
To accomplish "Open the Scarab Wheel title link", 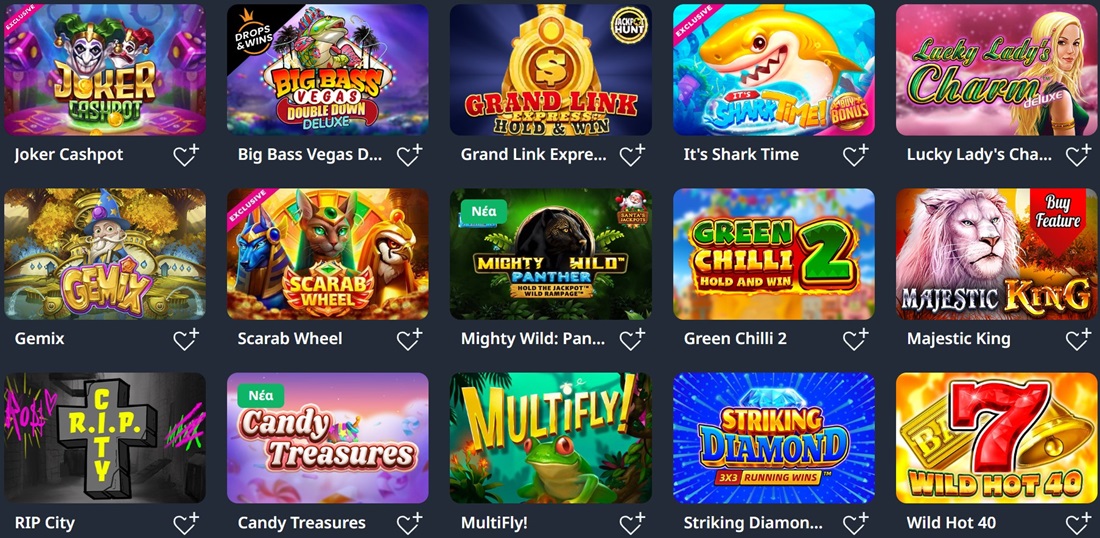I will [x=290, y=339].
